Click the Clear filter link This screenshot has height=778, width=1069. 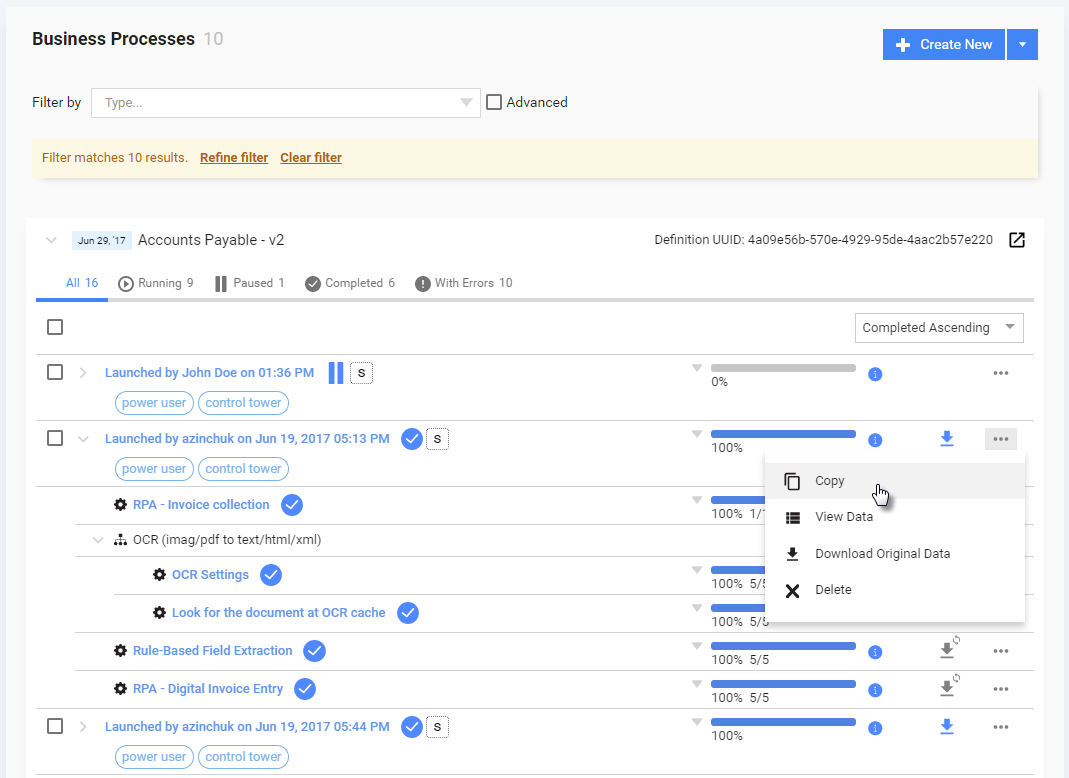[311, 158]
